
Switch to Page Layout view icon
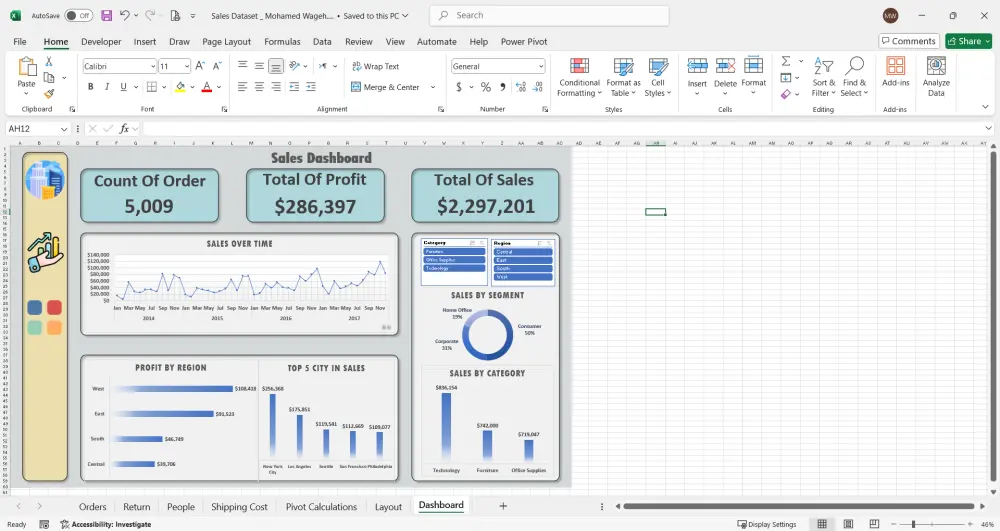coord(848,524)
